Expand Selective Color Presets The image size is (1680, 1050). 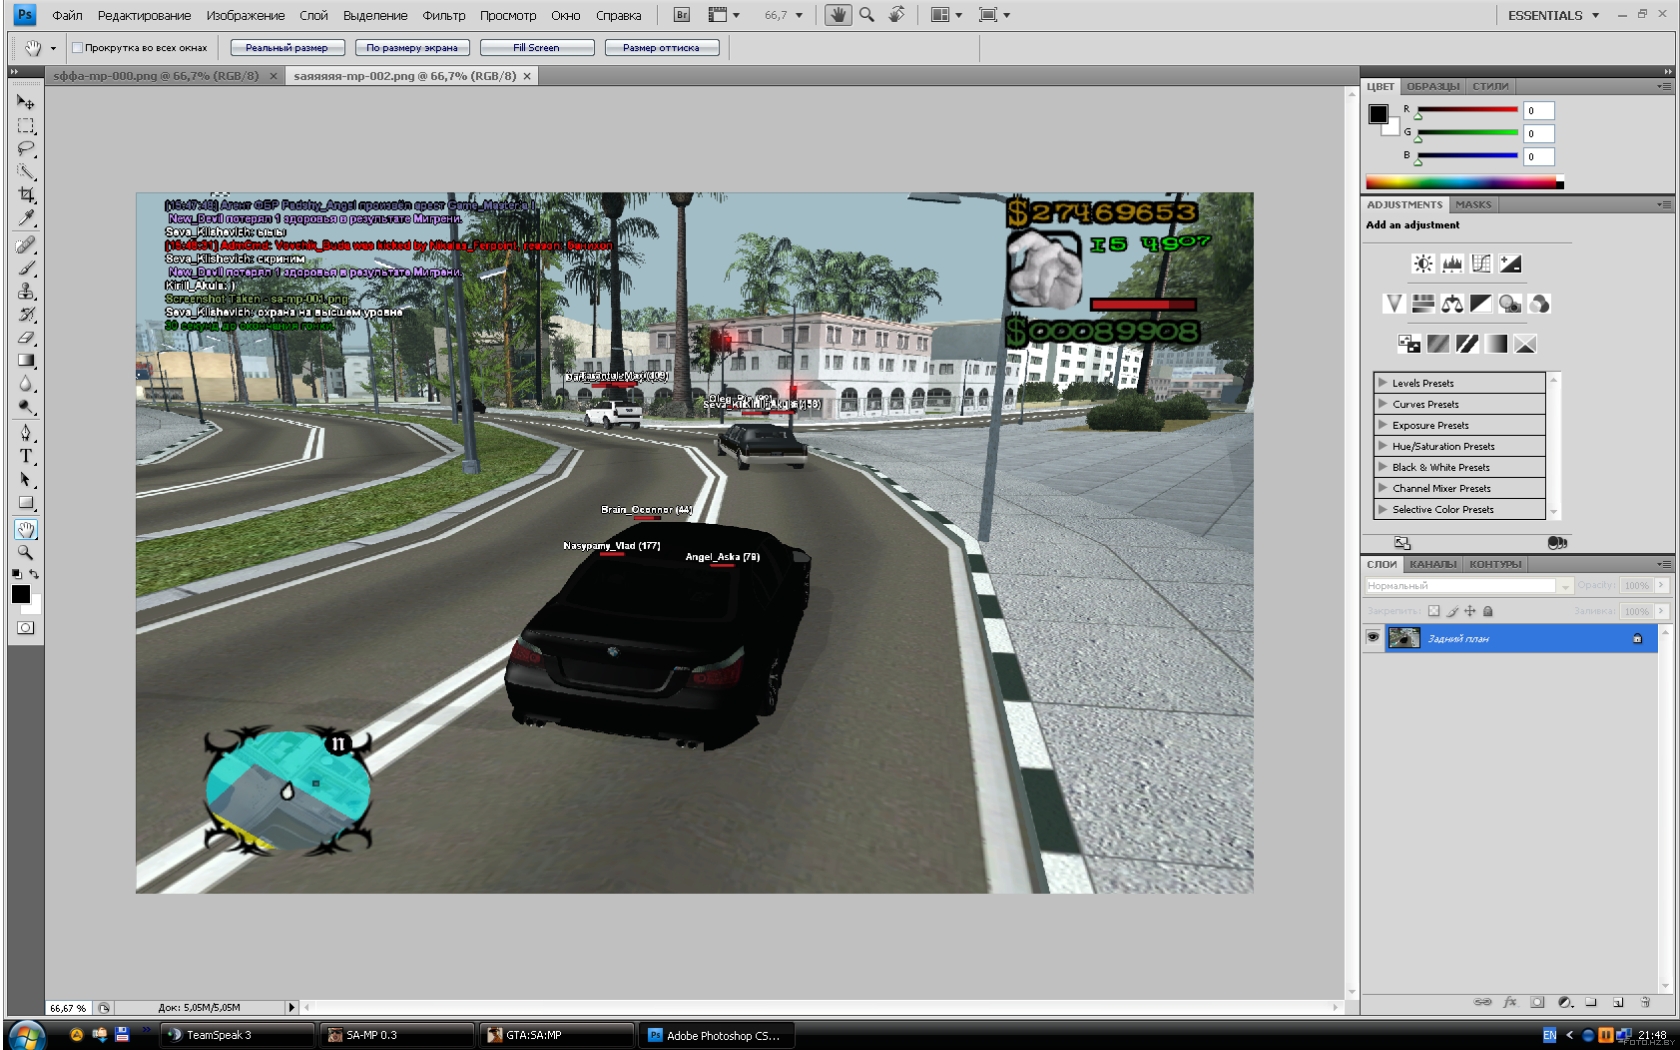click(1382, 509)
